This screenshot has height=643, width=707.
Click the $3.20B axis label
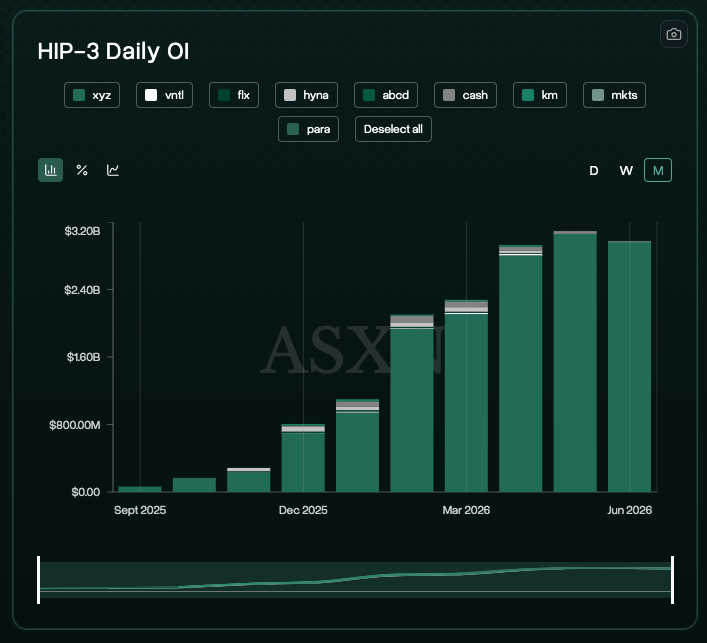point(82,231)
